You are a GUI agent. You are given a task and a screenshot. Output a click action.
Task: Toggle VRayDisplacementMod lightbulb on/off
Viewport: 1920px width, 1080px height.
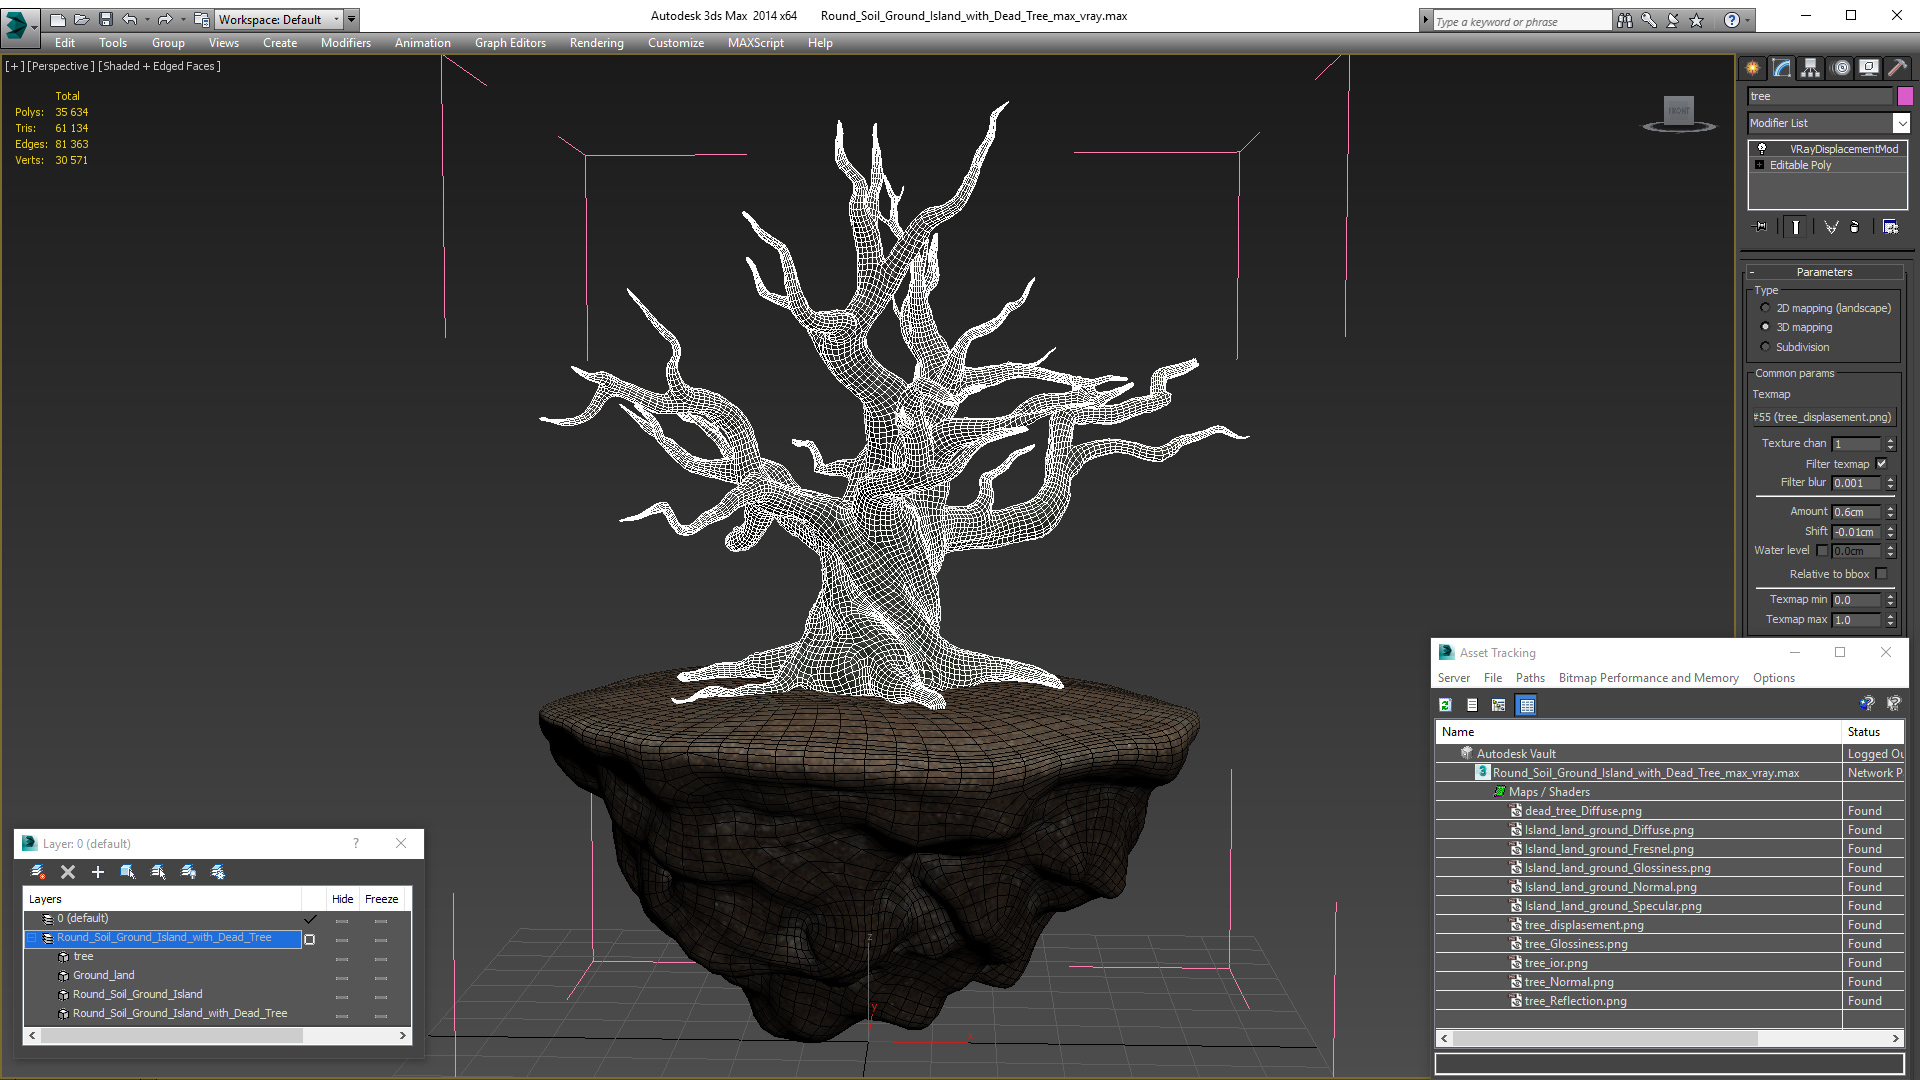[x=1762, y=148]
